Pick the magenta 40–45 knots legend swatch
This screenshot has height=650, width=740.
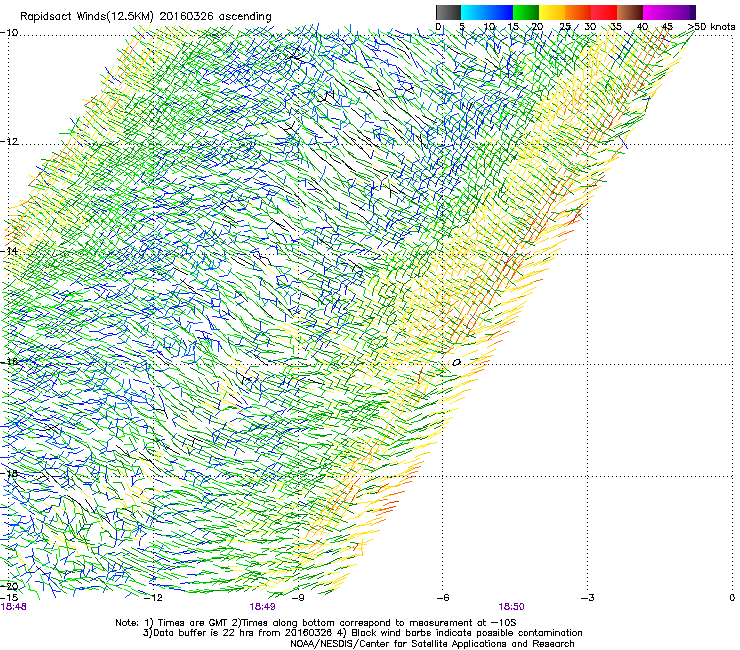click(656, 12)
